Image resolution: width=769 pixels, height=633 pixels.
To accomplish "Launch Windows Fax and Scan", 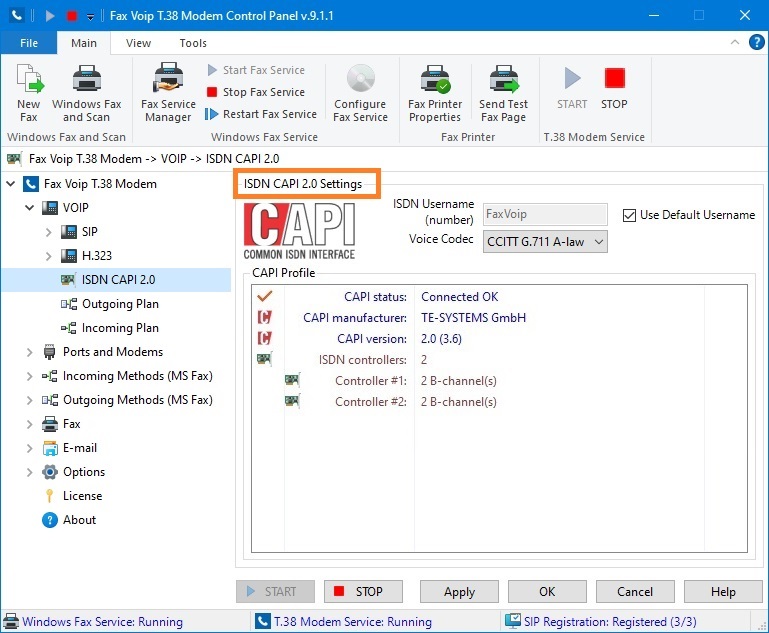I will (x=87, y=93).
